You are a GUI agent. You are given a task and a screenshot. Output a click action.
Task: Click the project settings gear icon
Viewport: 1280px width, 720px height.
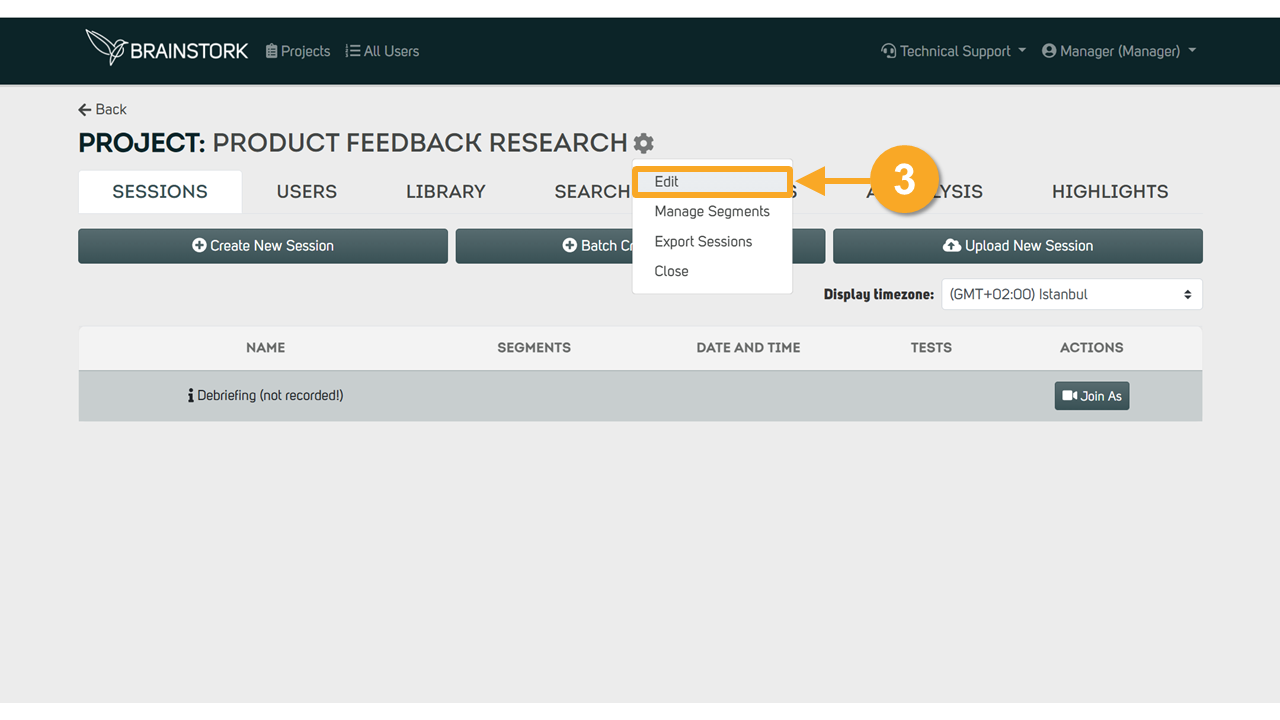click(x=644, y=144)
